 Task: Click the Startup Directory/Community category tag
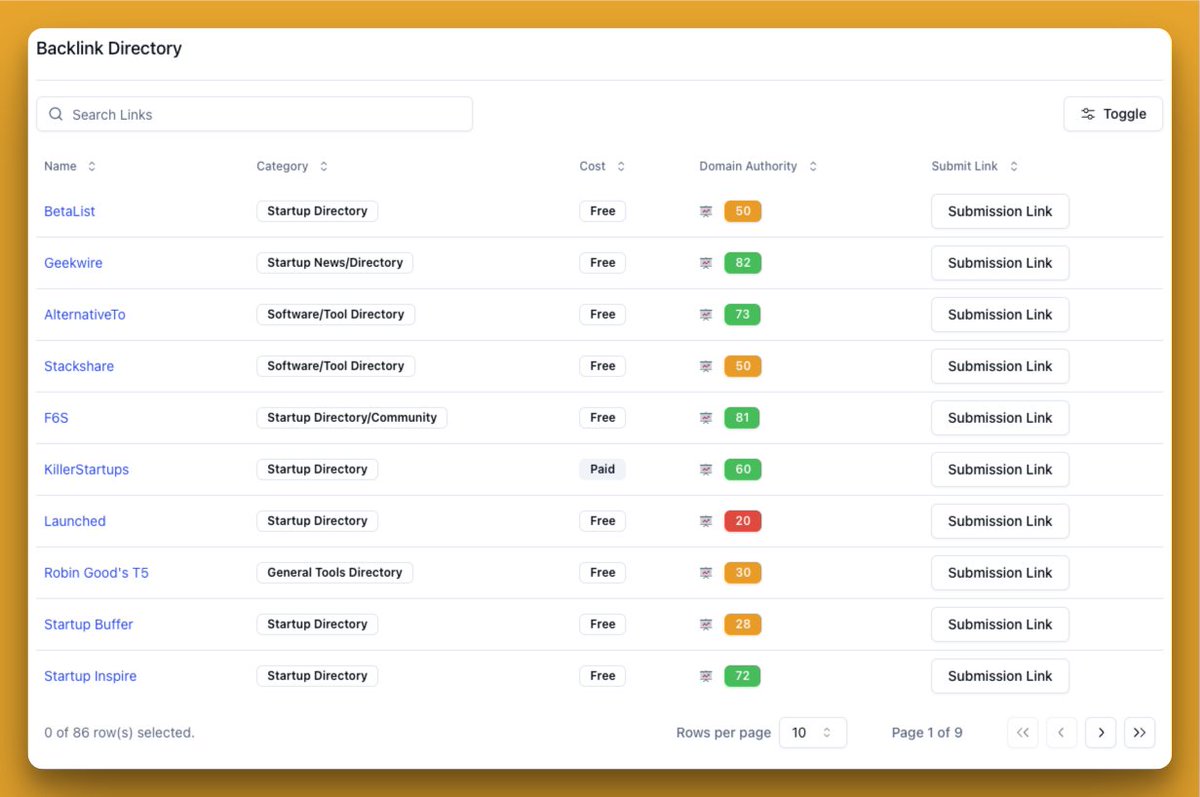click(x=352, y=418)
